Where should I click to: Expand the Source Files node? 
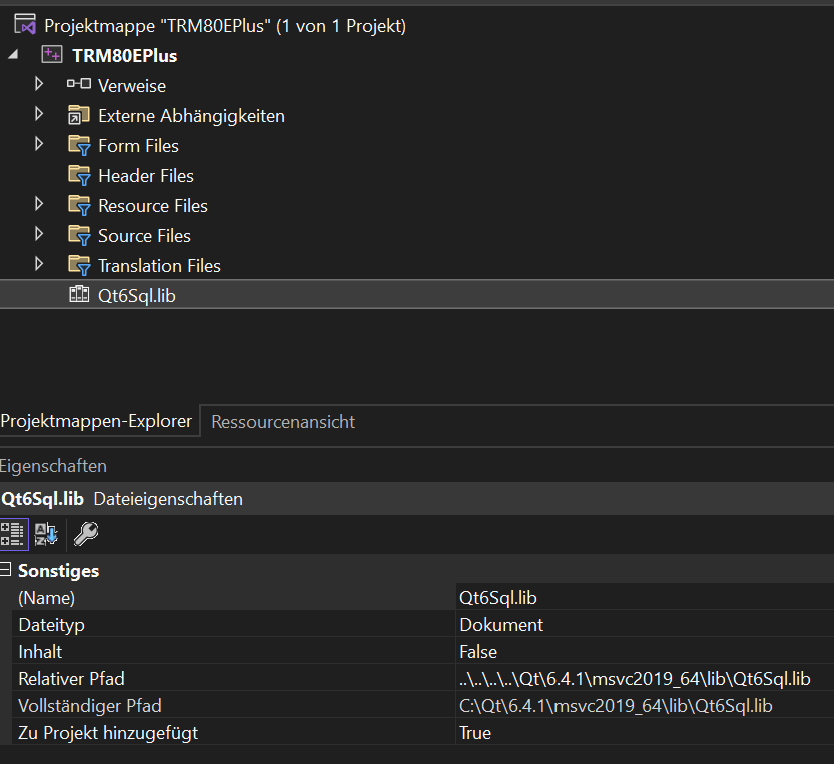coord(39,235)
